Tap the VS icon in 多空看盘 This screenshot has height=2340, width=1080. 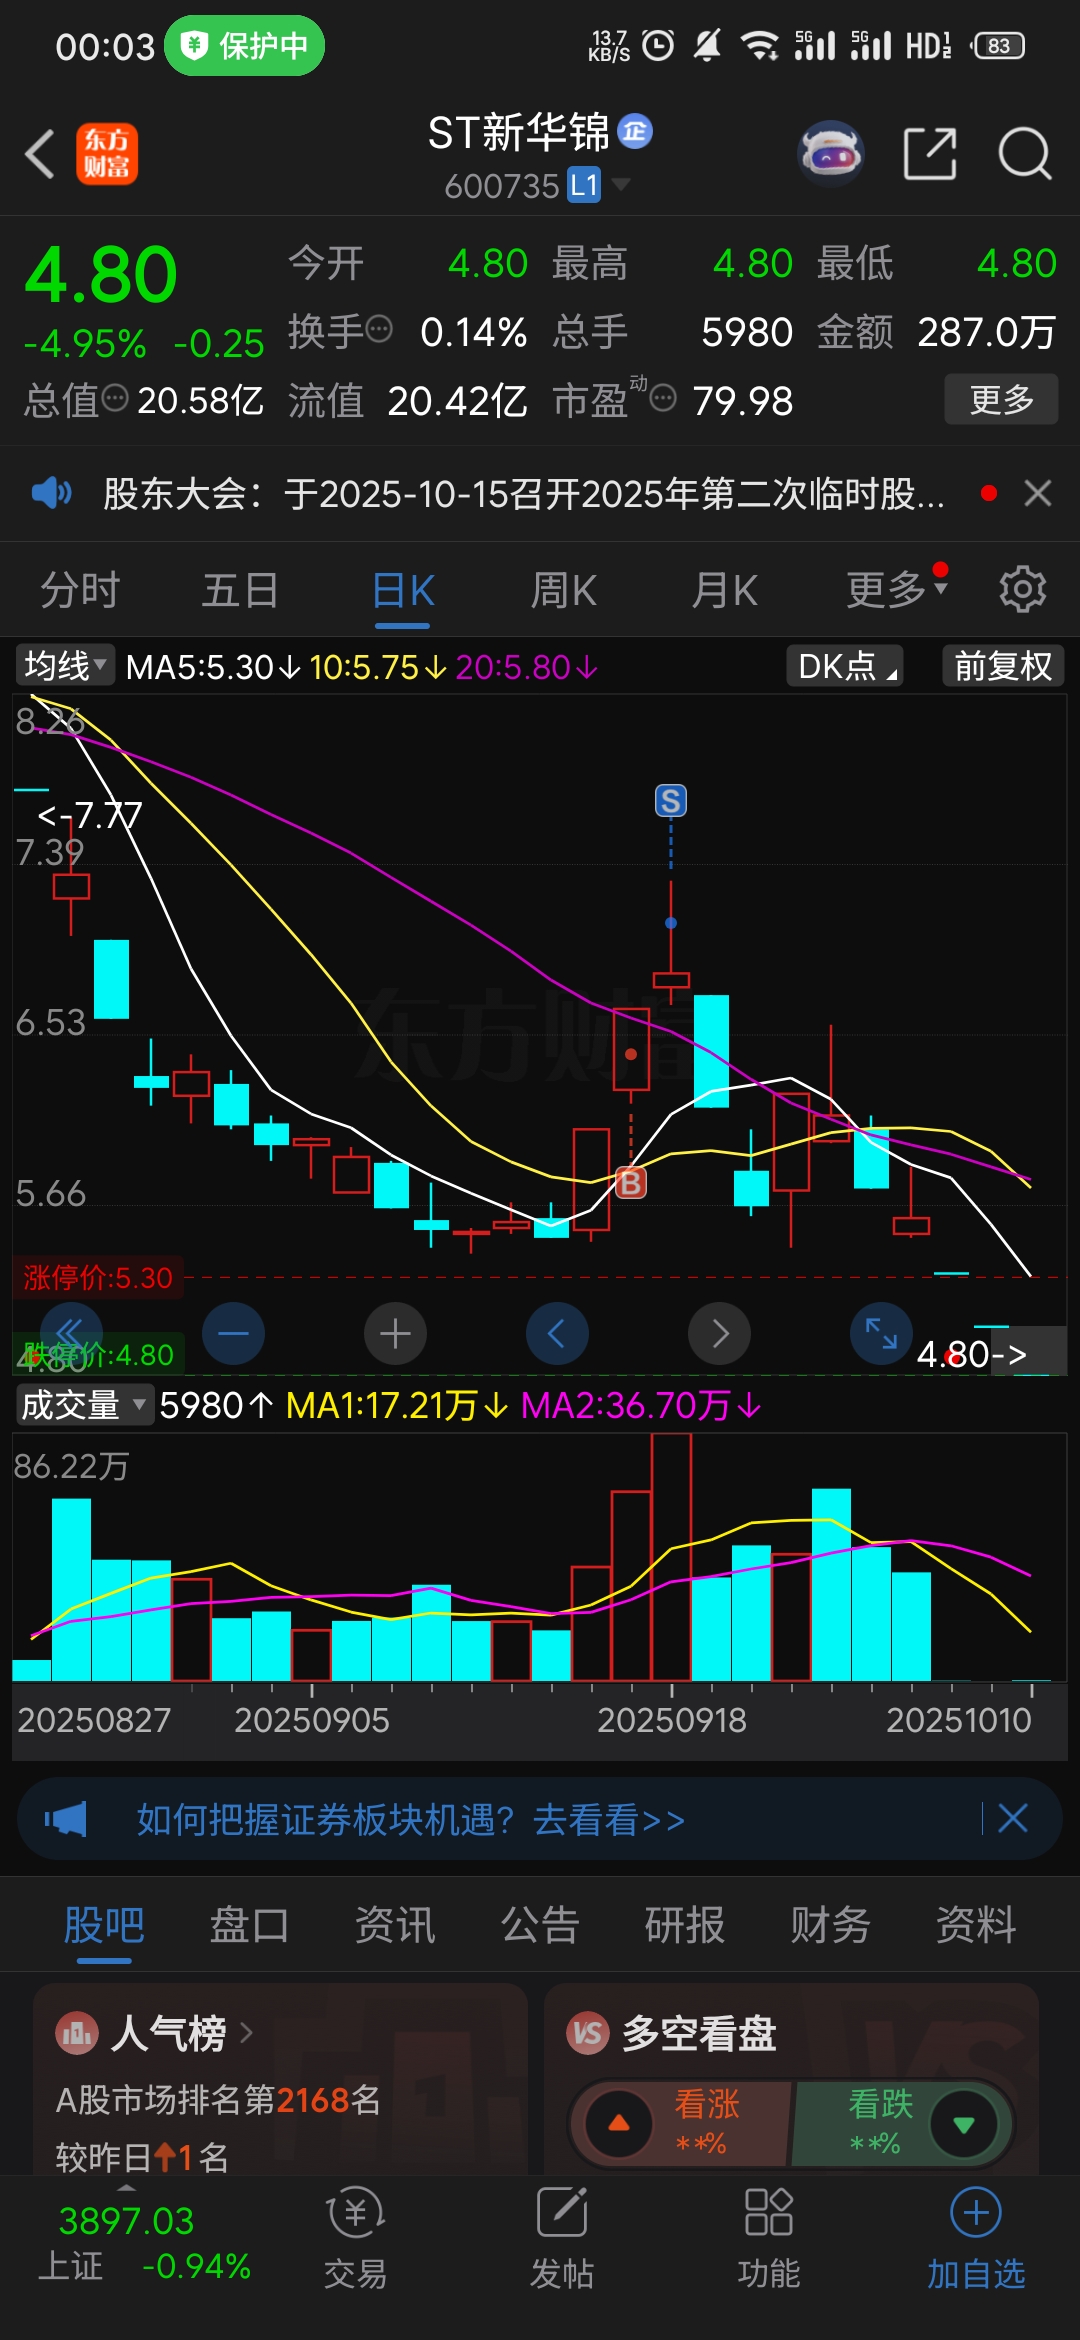[x=588, y=2033]
